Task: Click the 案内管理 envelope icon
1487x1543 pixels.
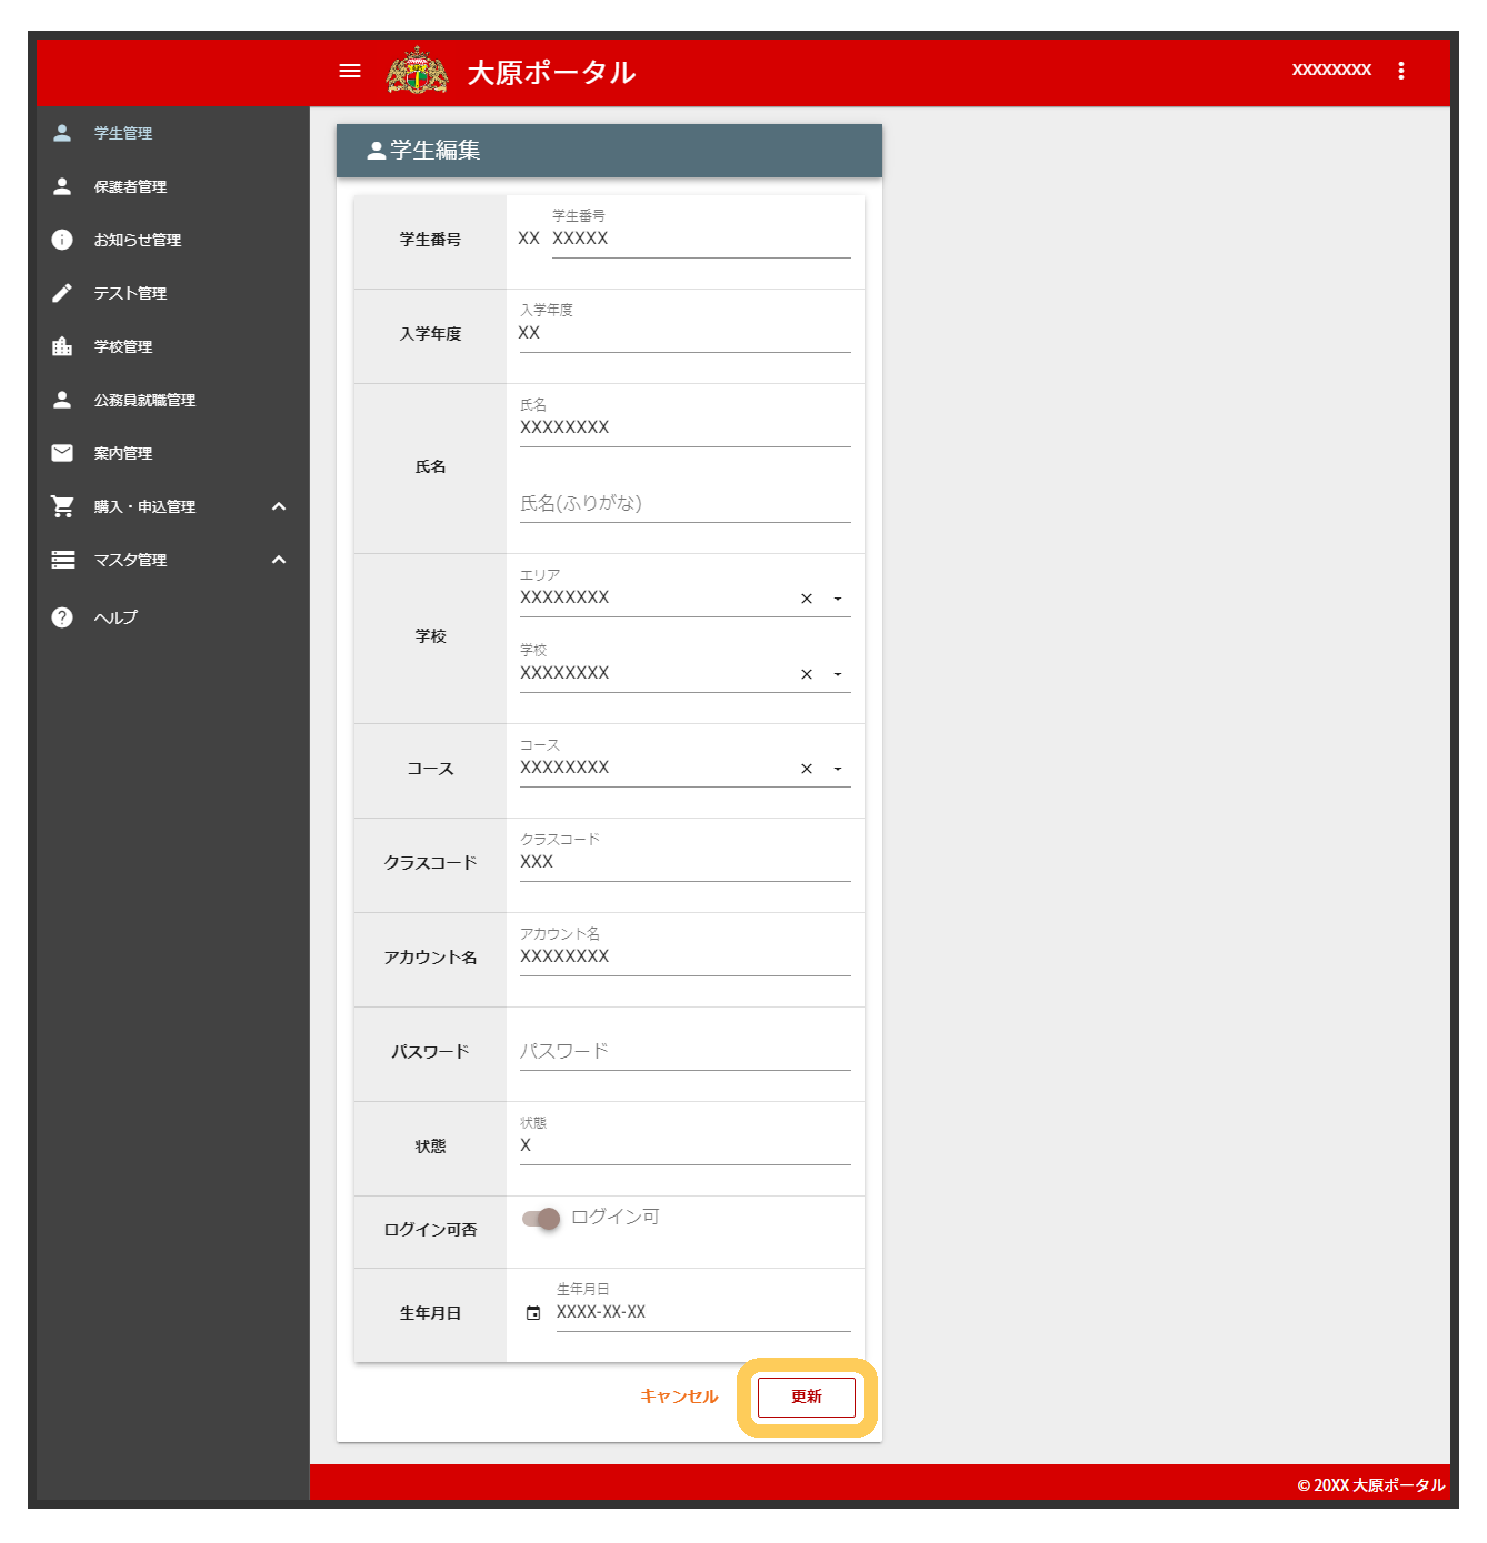Action: click(x=62, y=453)
